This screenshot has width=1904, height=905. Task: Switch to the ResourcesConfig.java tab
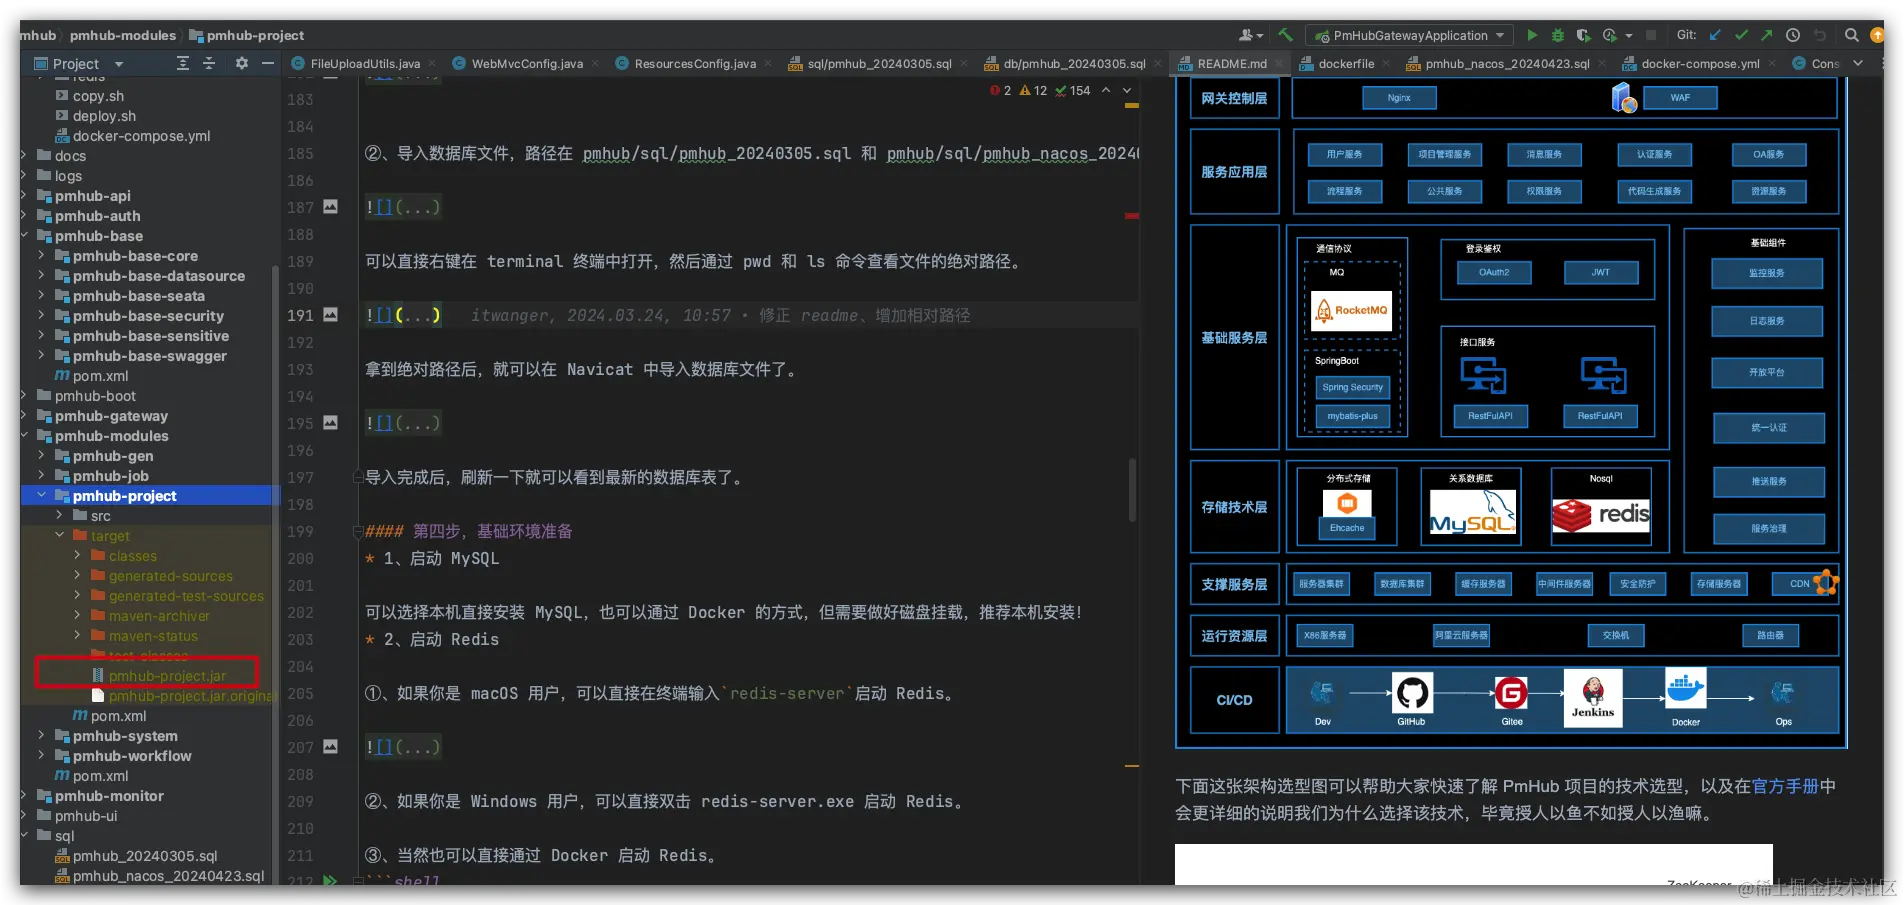pyautogui.click(x=695, y=63)
